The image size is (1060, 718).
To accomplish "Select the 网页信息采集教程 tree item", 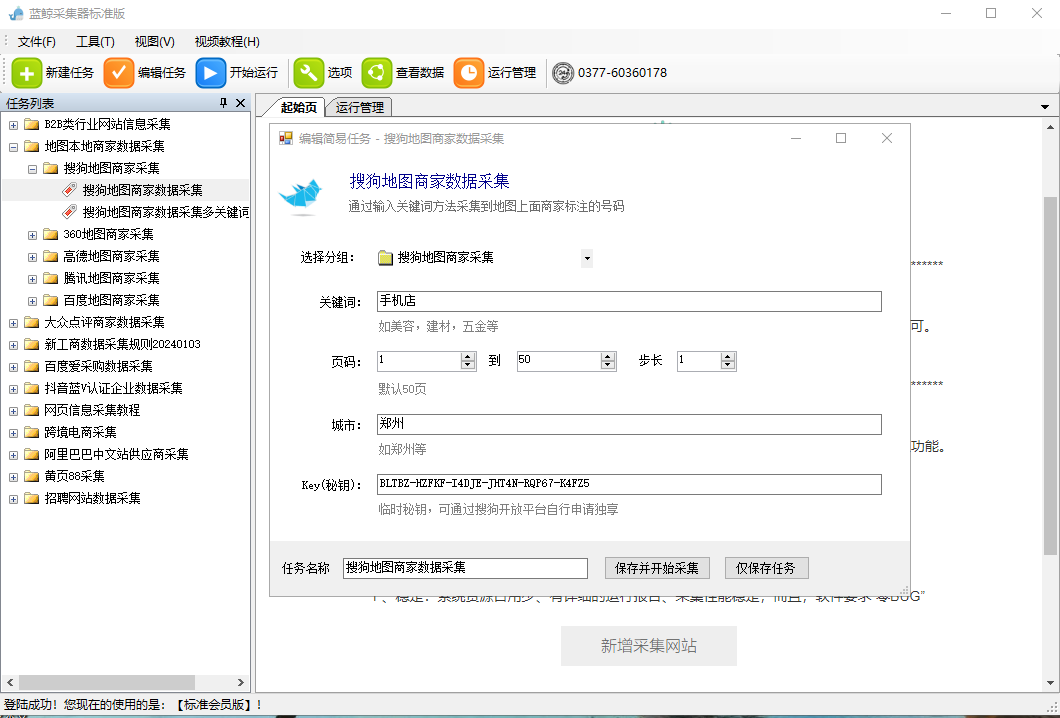I will [x=92, y=410].
